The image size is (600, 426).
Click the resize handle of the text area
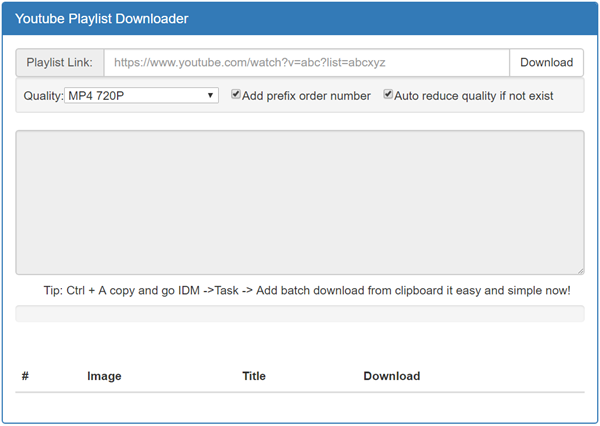point(580,270)
